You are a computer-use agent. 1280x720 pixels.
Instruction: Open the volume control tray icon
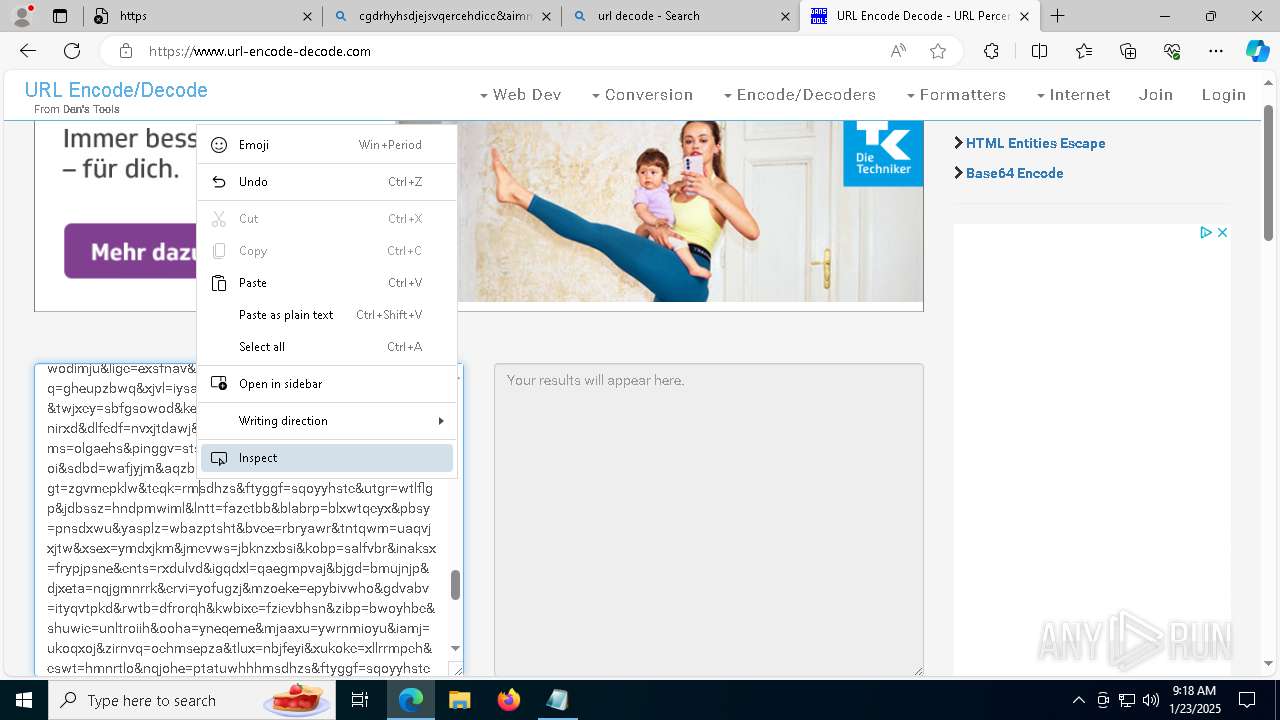click(x=1151, y=700)
